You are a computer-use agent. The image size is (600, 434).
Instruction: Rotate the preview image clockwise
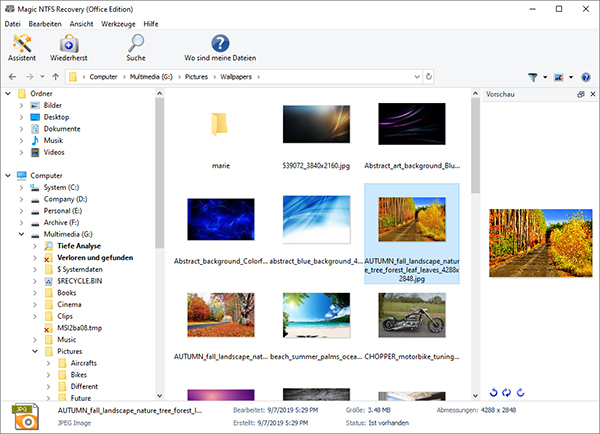[520, 392]
